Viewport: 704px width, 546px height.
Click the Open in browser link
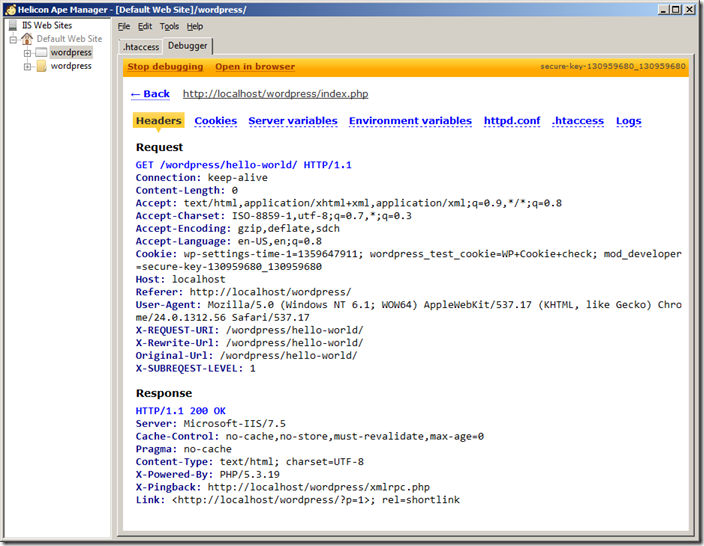255,67
